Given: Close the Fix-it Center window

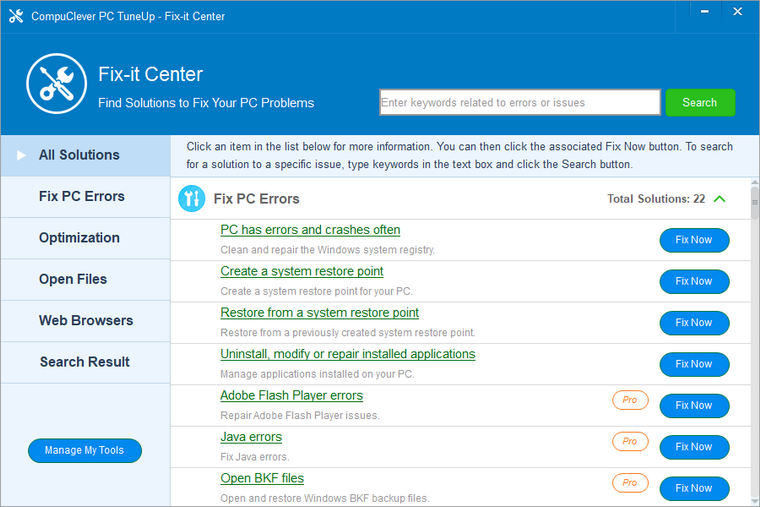Looking at the screenshot, I should click(738, 14).
